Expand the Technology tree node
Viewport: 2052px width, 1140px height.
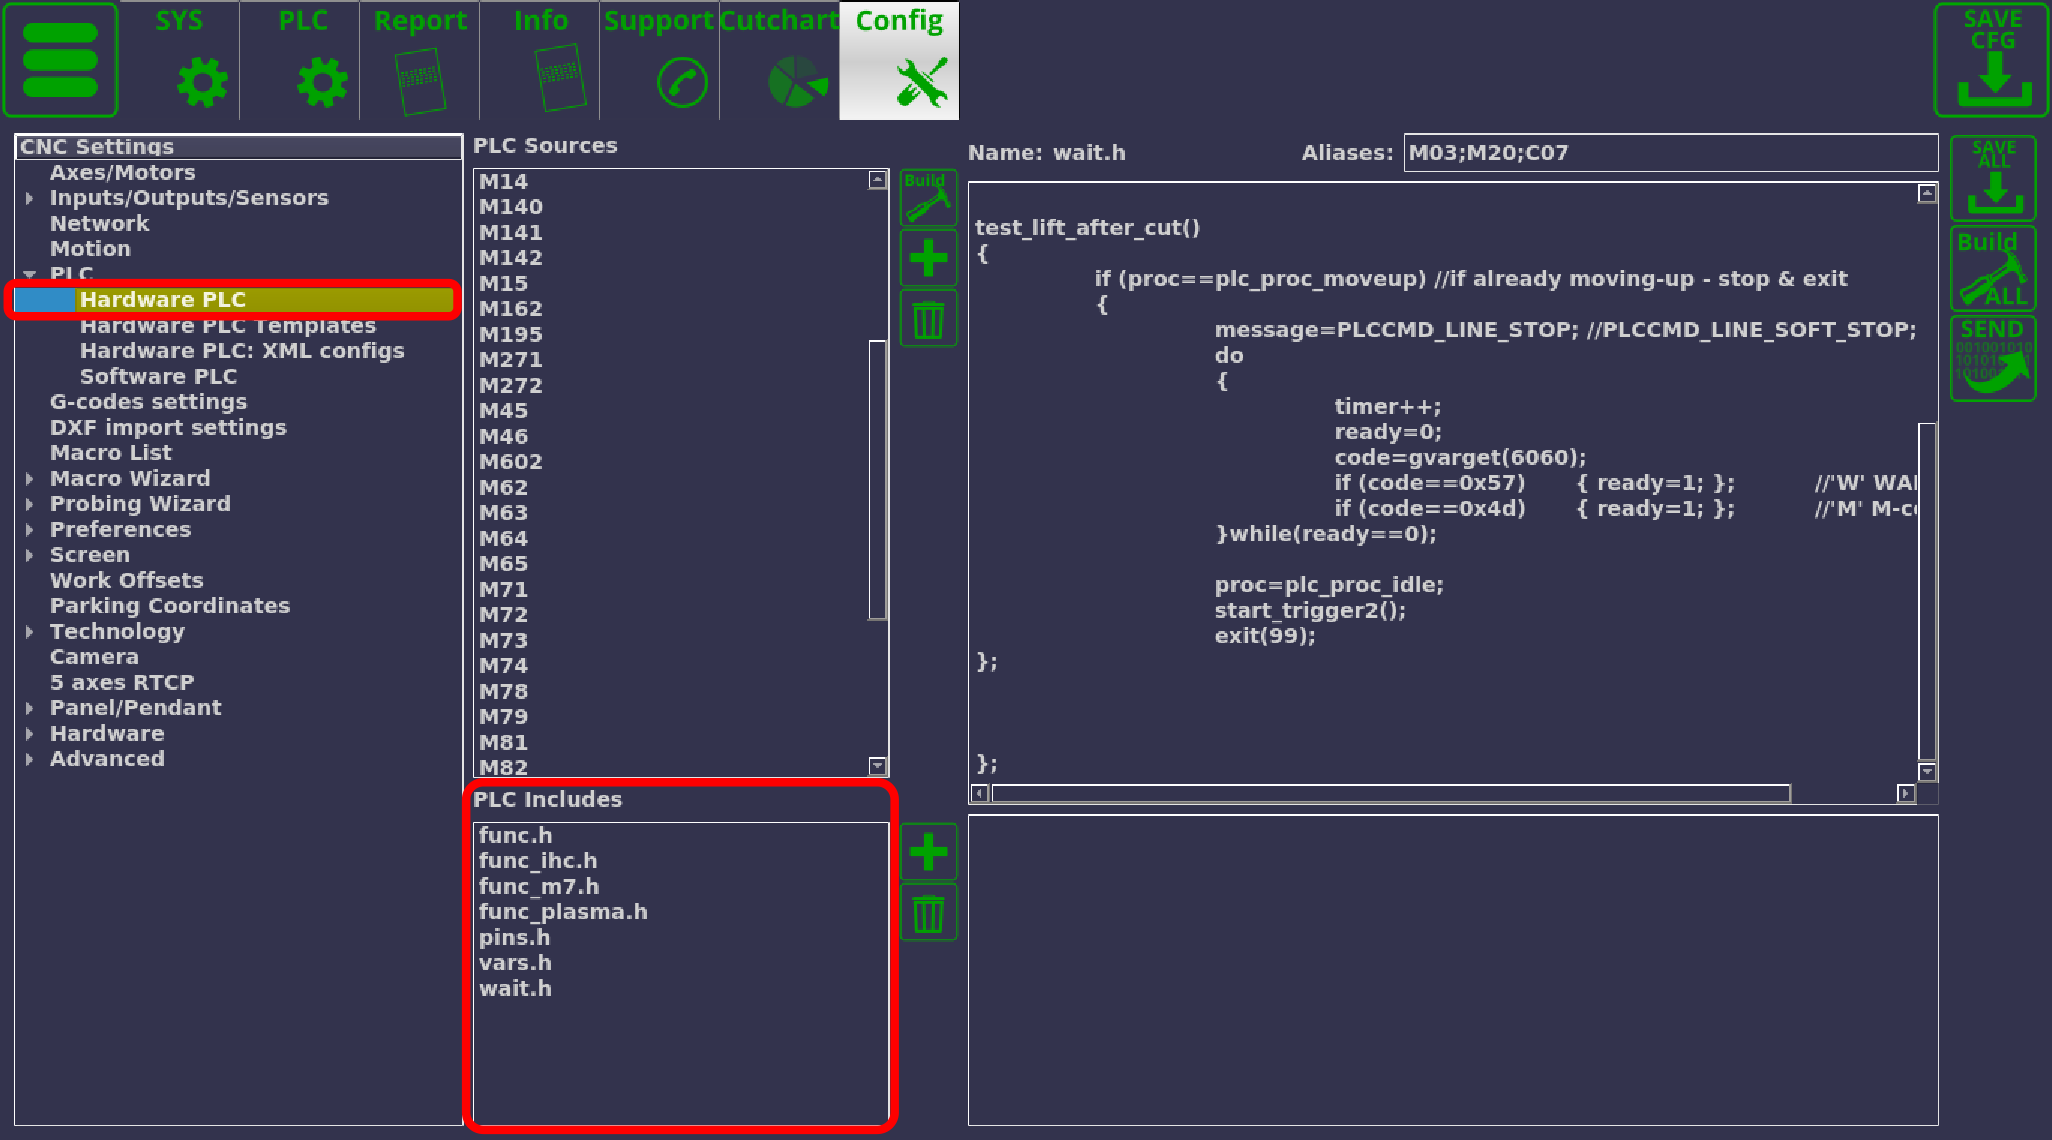[x=30, y=632]
